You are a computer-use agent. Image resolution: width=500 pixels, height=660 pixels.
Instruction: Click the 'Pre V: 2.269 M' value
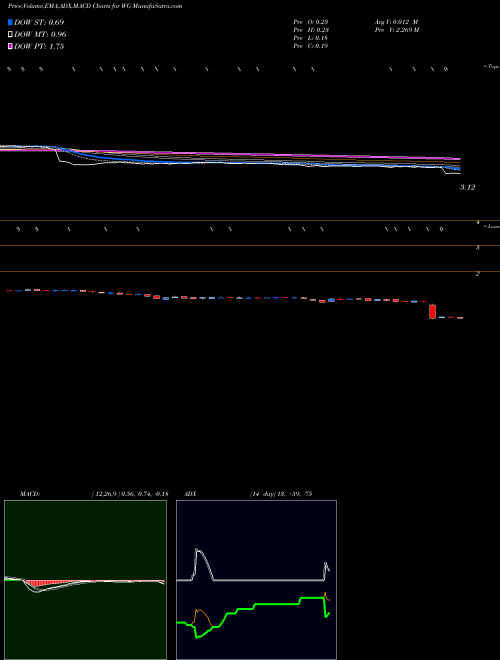click(397, 30)
